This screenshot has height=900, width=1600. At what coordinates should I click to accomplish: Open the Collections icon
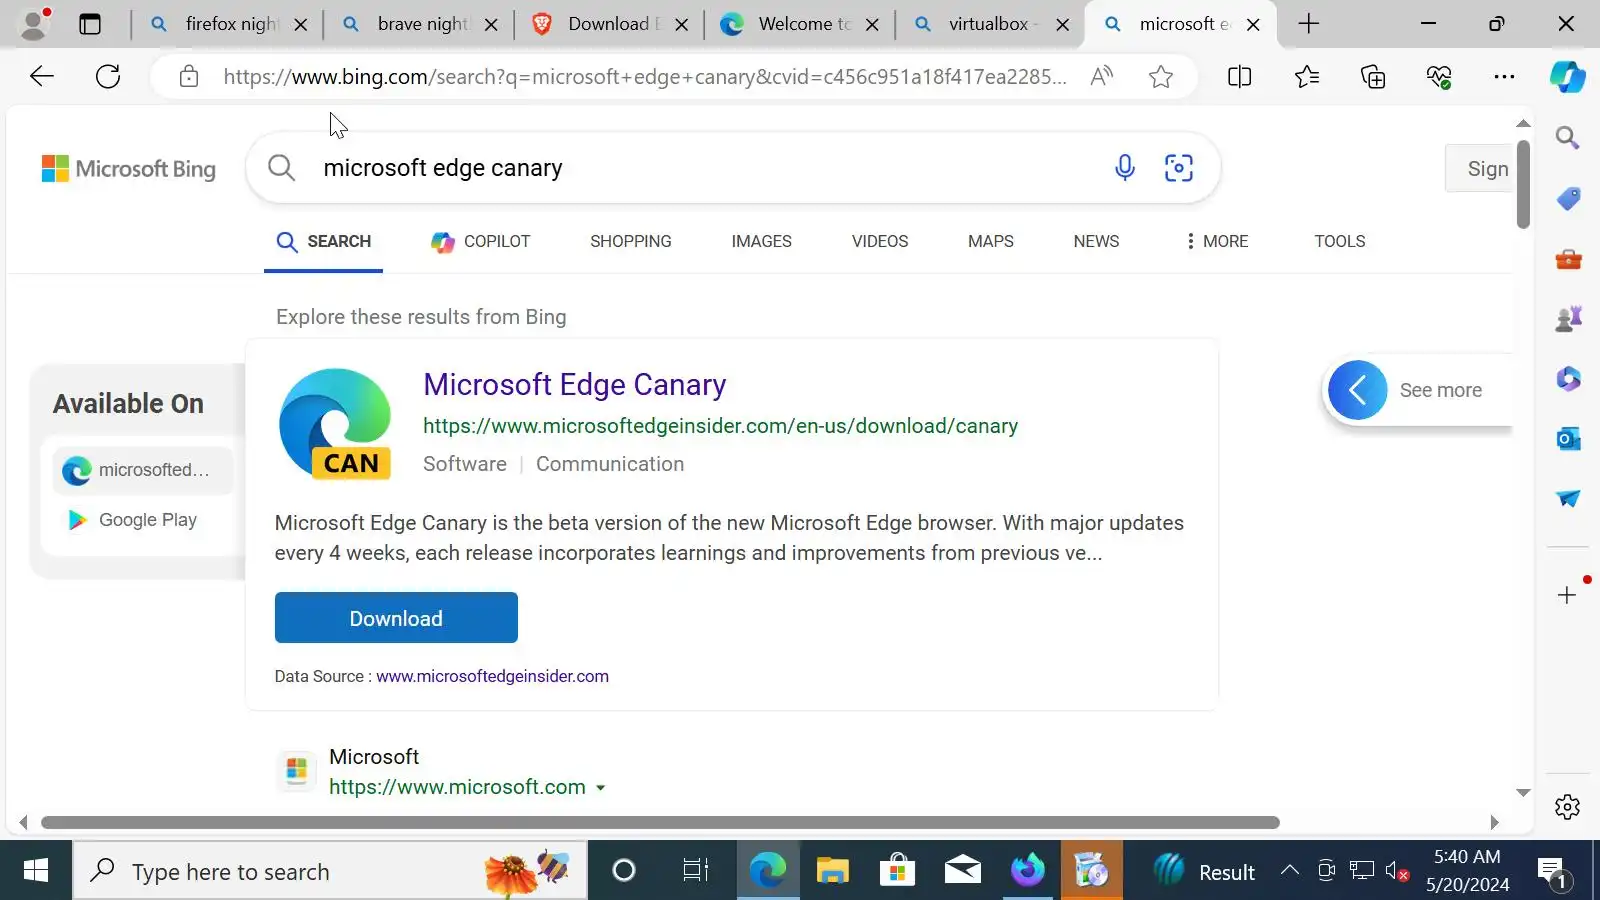[x=1373, y=77]
